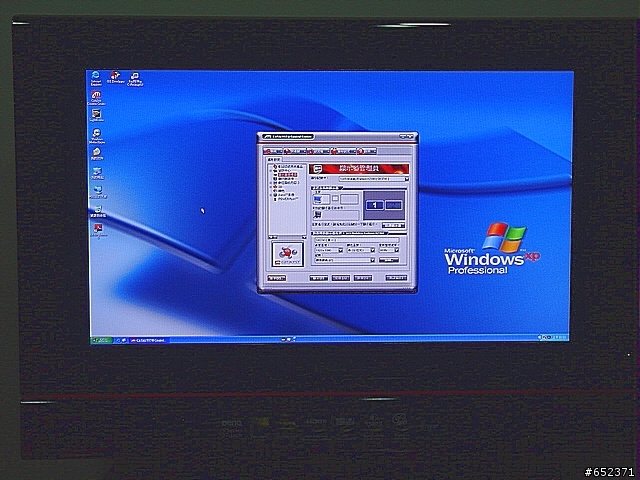
Task: Select the second display in the layout preview
Action: [x=393, y=205]
